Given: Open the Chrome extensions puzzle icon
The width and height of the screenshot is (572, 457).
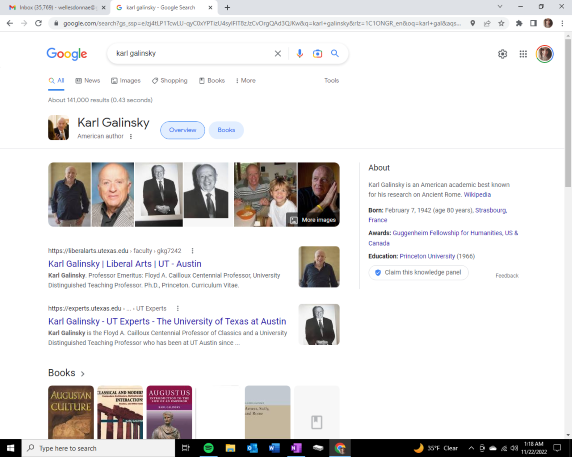Looking at the screenshot, I should [x=519, y=23].
